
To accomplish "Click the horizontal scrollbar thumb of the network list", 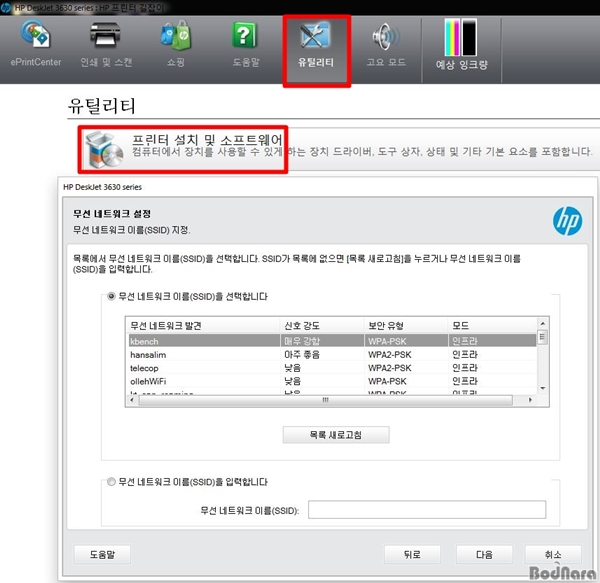I will pyautogui.click(x=326, y=400).
